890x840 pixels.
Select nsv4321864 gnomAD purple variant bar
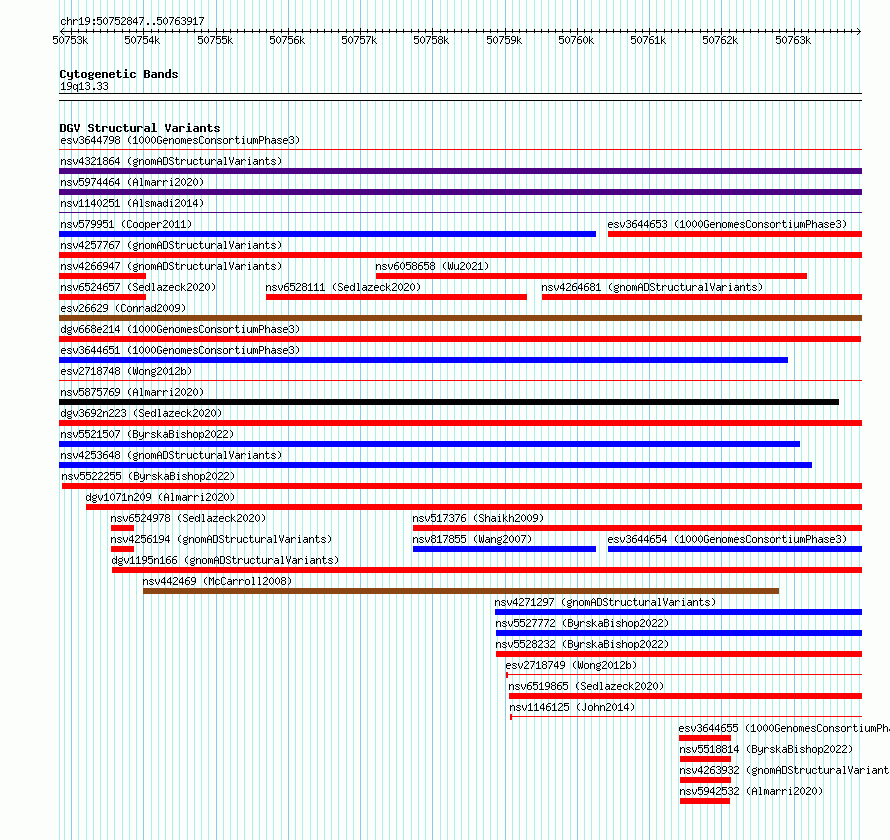point(460,171)
